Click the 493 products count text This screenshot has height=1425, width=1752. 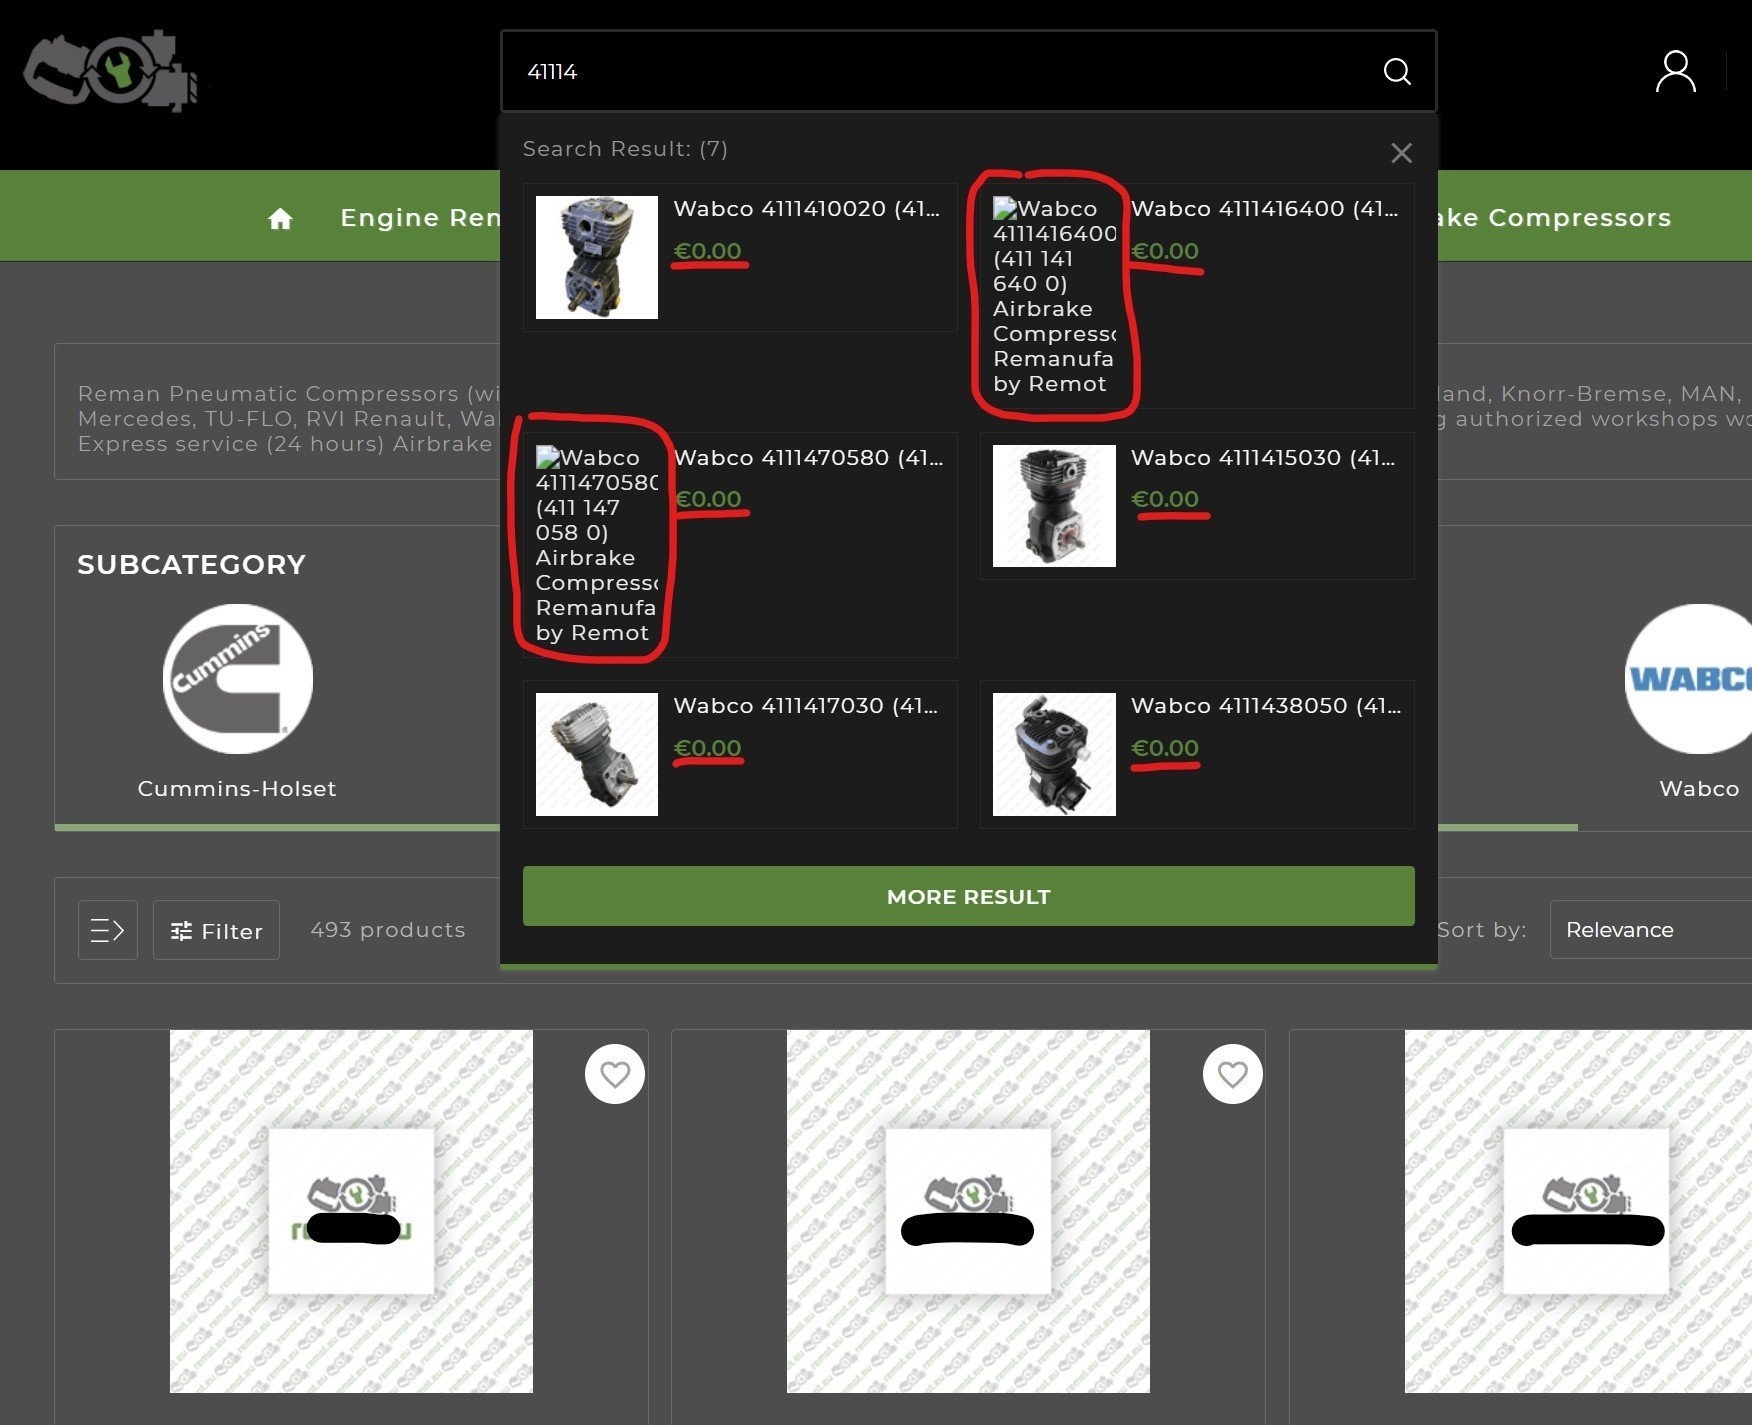click(x=388, y=930)
